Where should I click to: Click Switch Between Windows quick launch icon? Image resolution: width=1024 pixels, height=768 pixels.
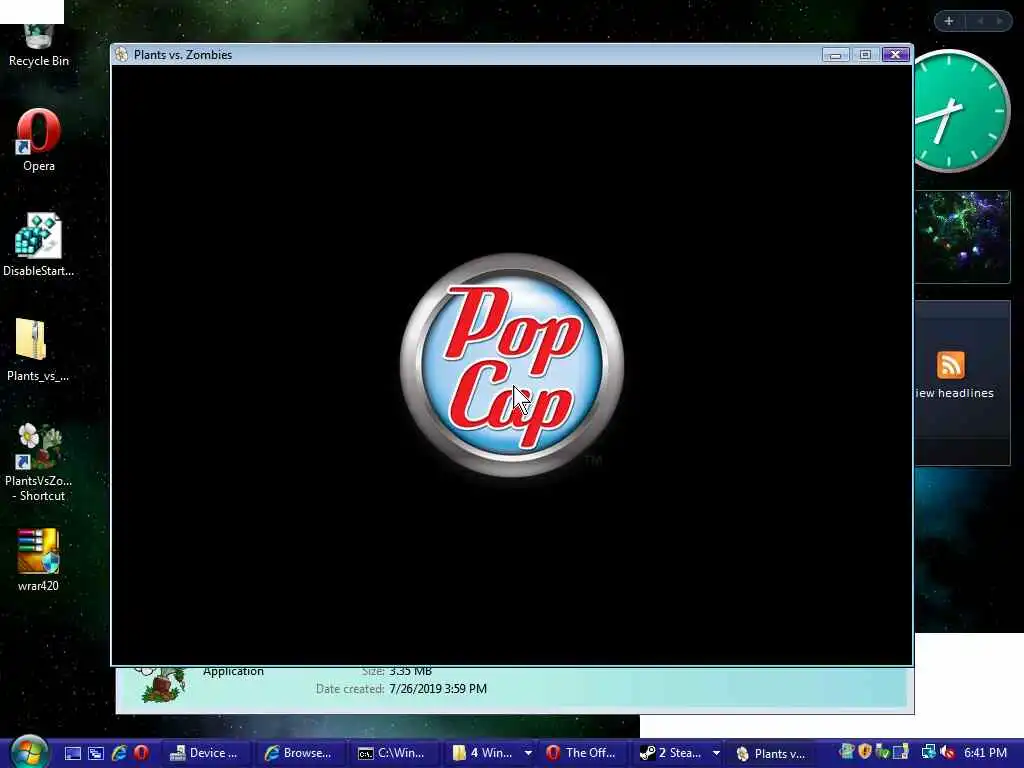click(x=95, y=753)
